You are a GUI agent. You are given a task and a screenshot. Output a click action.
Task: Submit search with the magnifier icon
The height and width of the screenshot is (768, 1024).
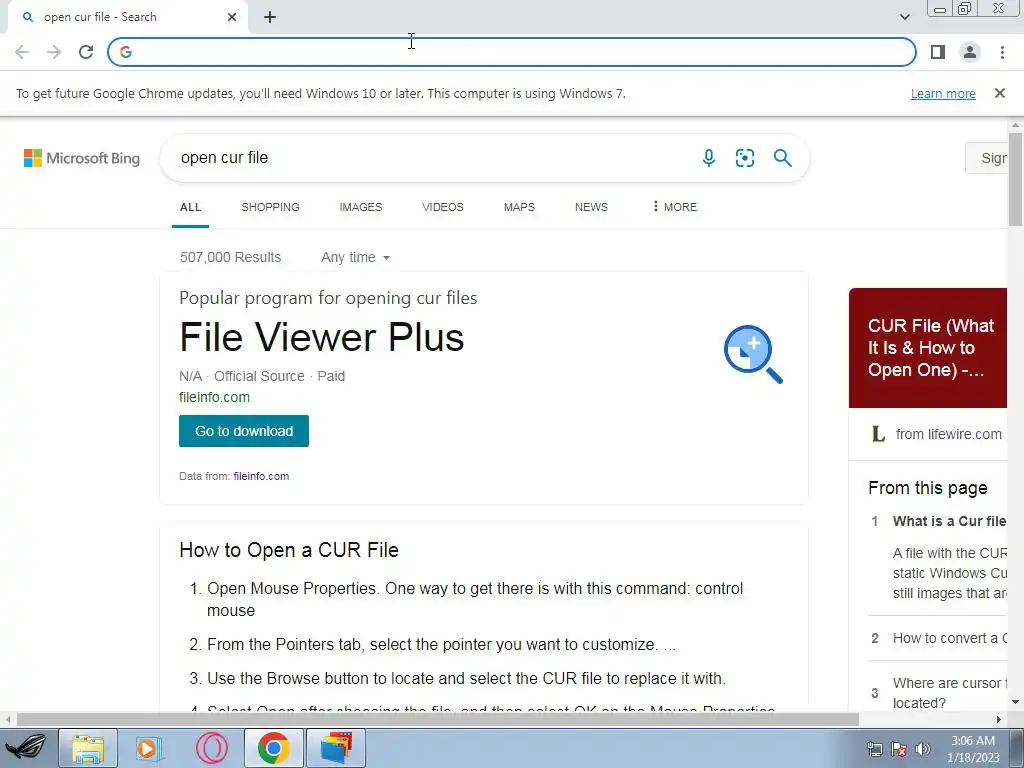[x=782, y=158]
